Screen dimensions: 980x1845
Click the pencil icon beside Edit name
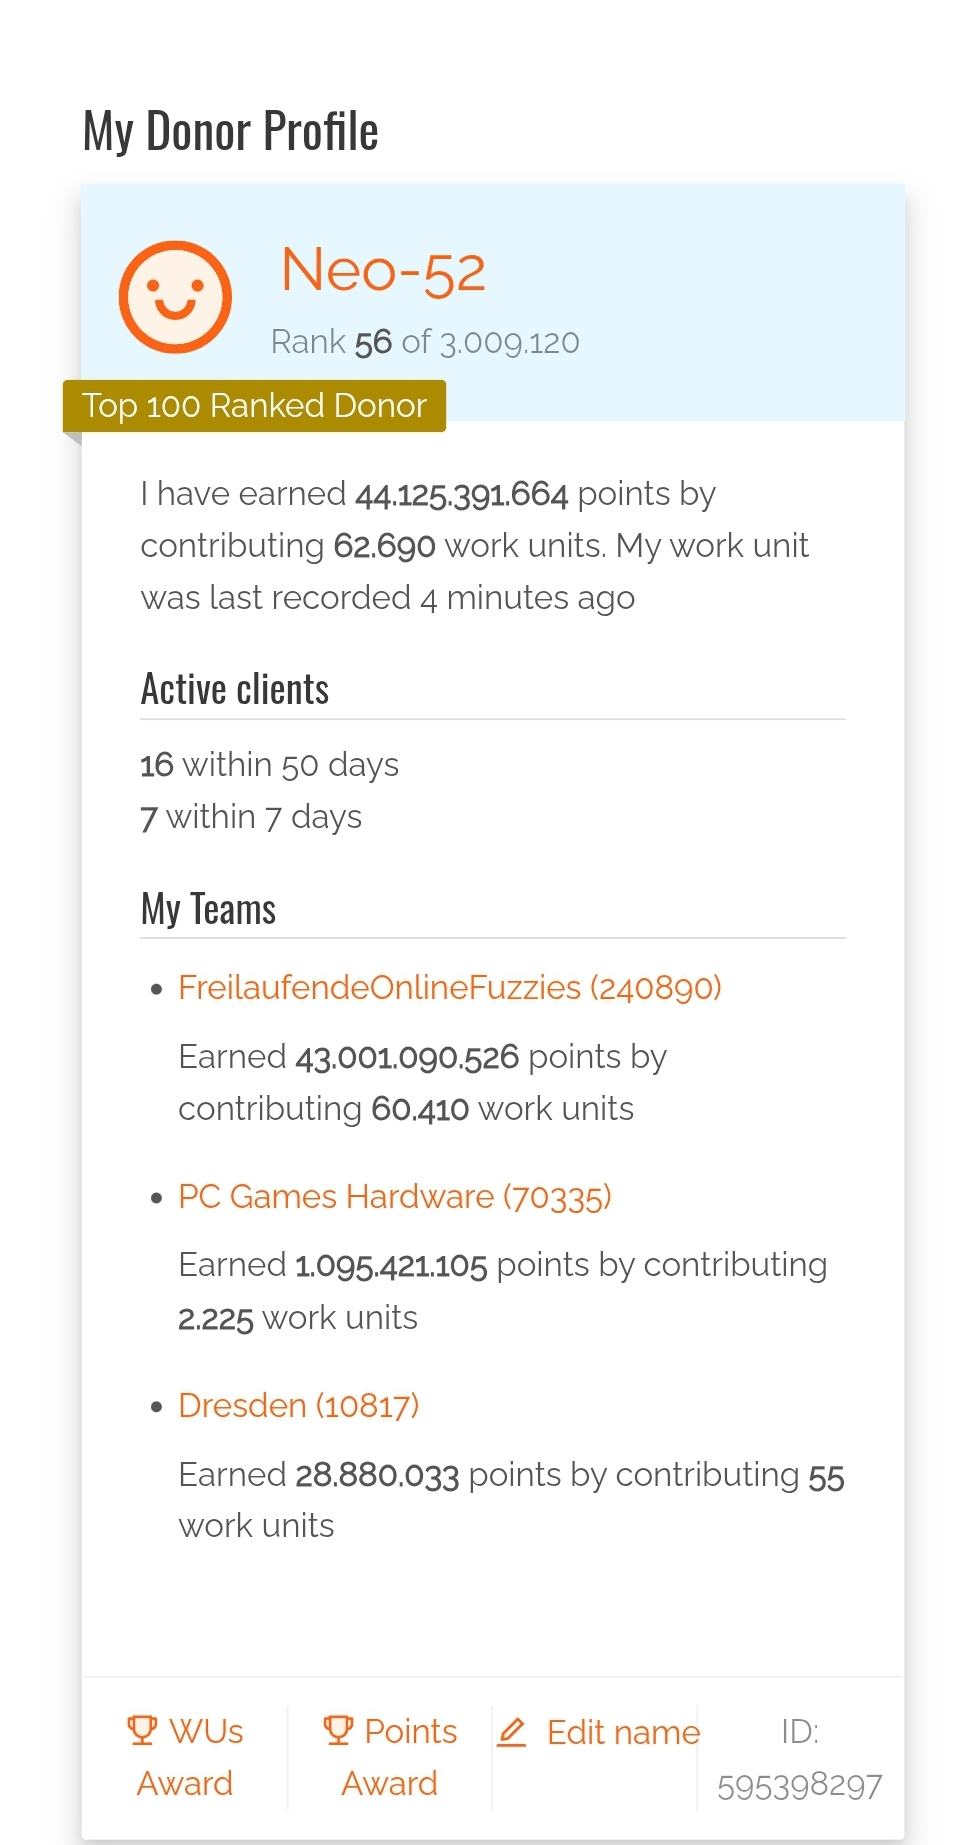[512, 1732]
